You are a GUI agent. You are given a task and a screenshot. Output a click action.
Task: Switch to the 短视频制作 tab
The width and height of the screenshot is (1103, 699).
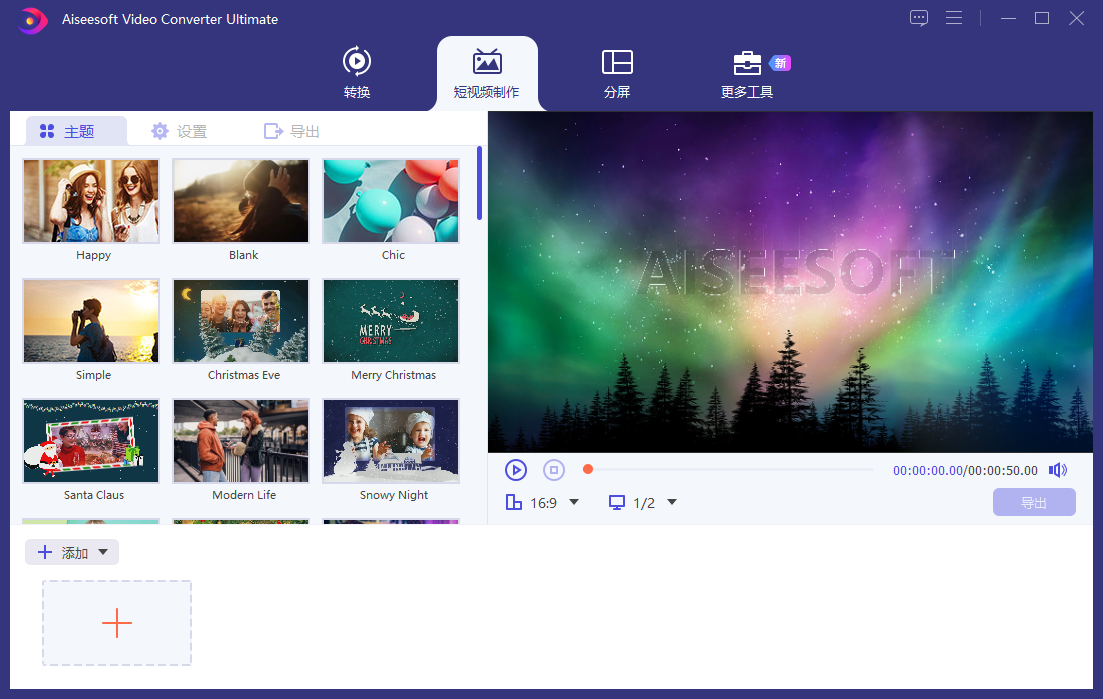487,73
